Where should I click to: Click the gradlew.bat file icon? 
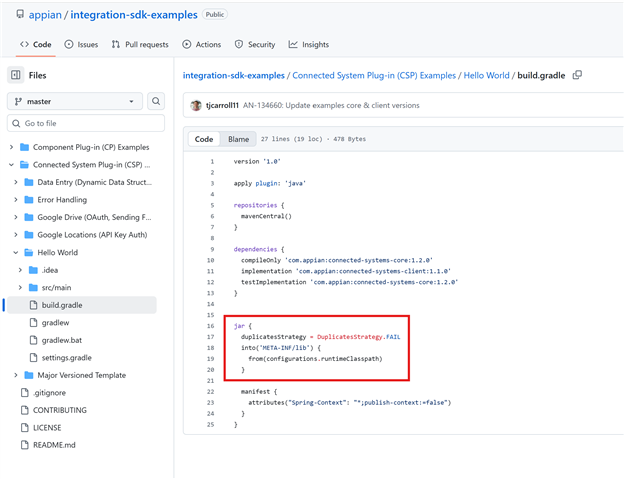click(33, 340)
